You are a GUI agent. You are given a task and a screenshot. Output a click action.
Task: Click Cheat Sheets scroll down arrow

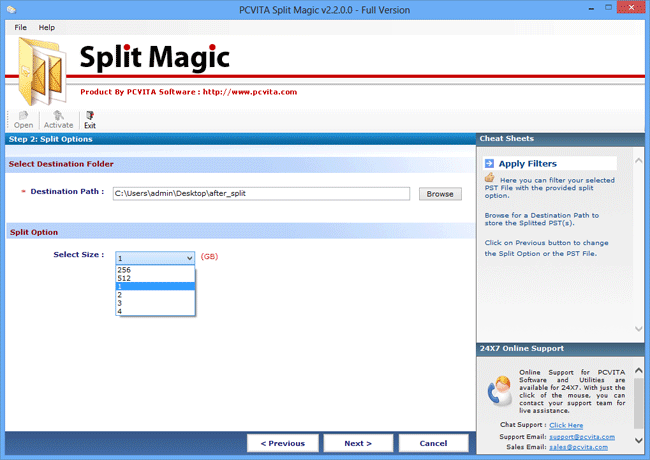[x=638, y=329]
